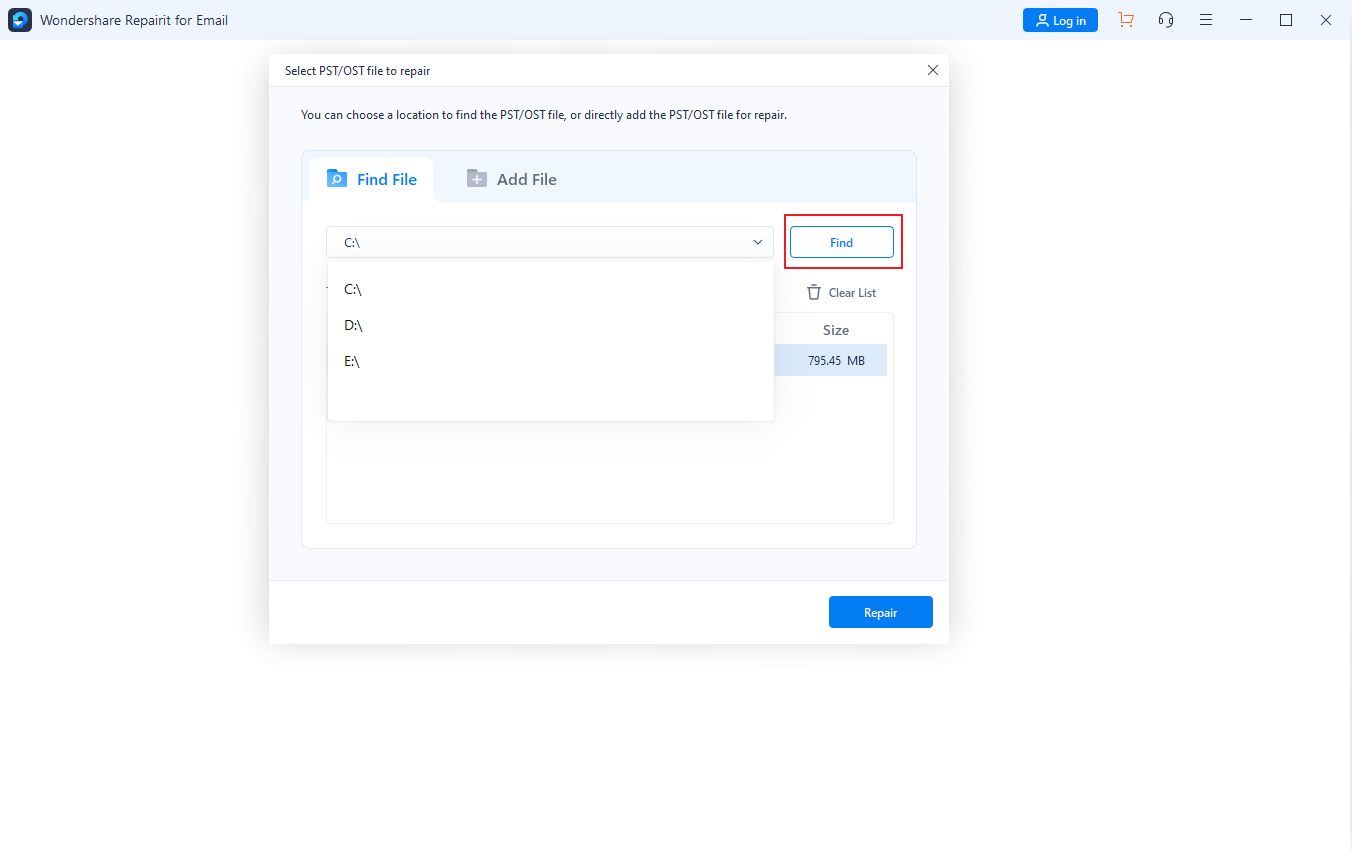This screenshot has height=851, width=1352.
Task: Pick the E:\ drive option
Action: 352,362
